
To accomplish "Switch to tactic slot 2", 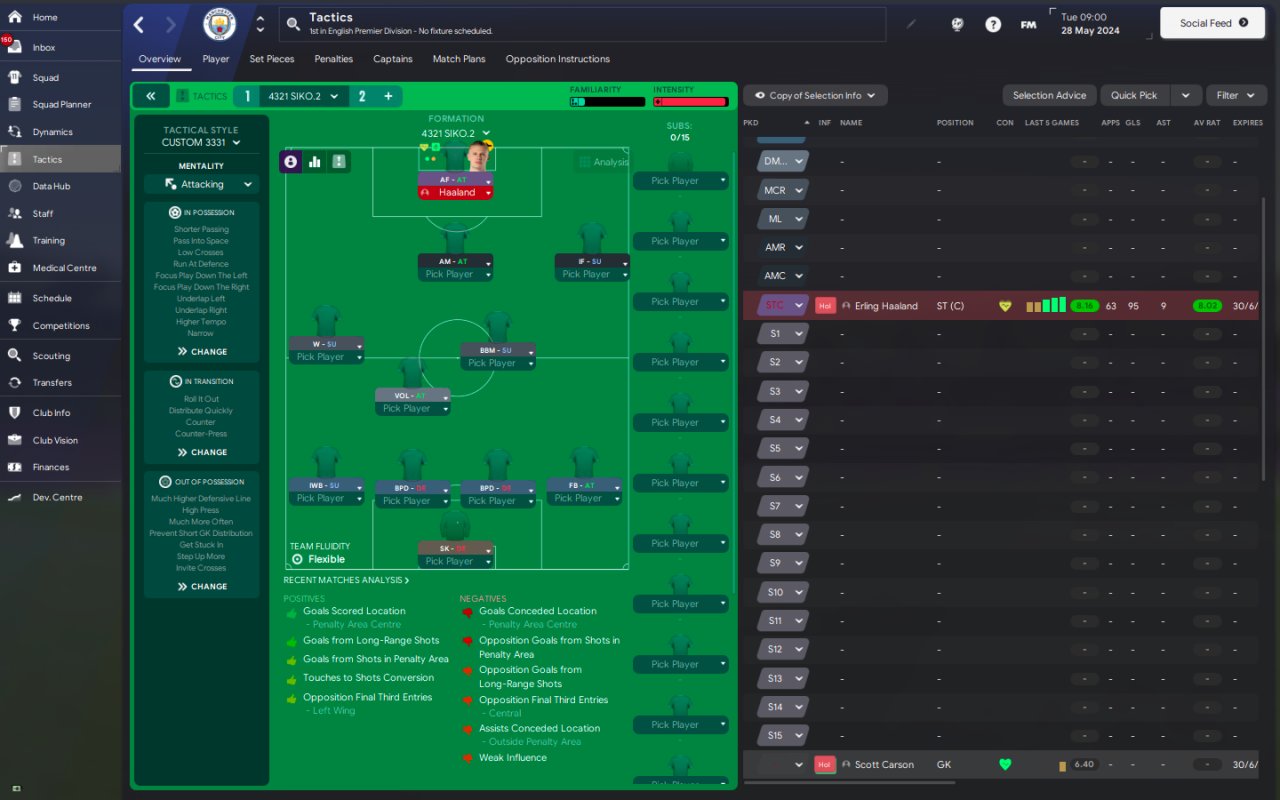I will point(362,96).
